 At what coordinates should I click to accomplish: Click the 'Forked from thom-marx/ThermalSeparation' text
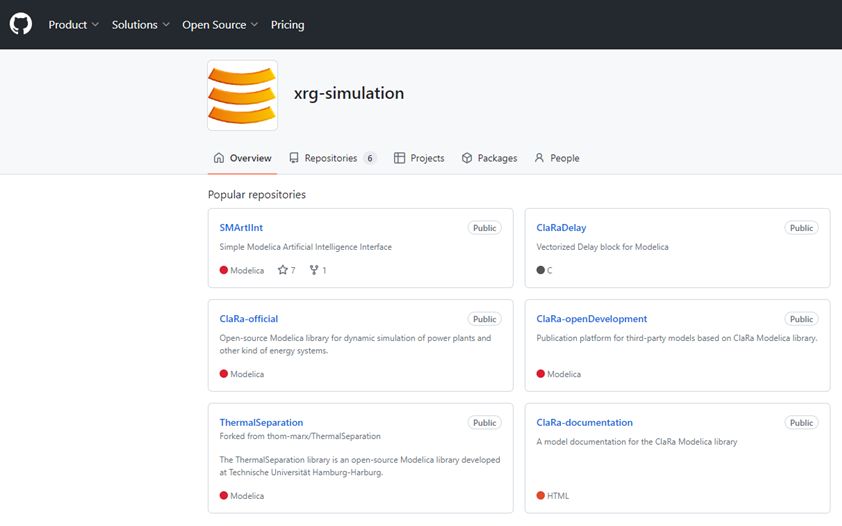click(x=300, y=436)
